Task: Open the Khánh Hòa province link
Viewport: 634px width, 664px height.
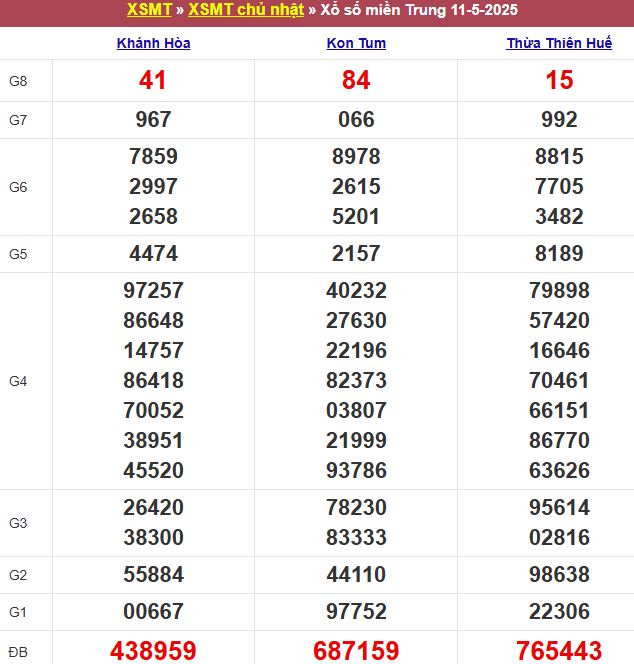Action: click(x=153, y=43)
